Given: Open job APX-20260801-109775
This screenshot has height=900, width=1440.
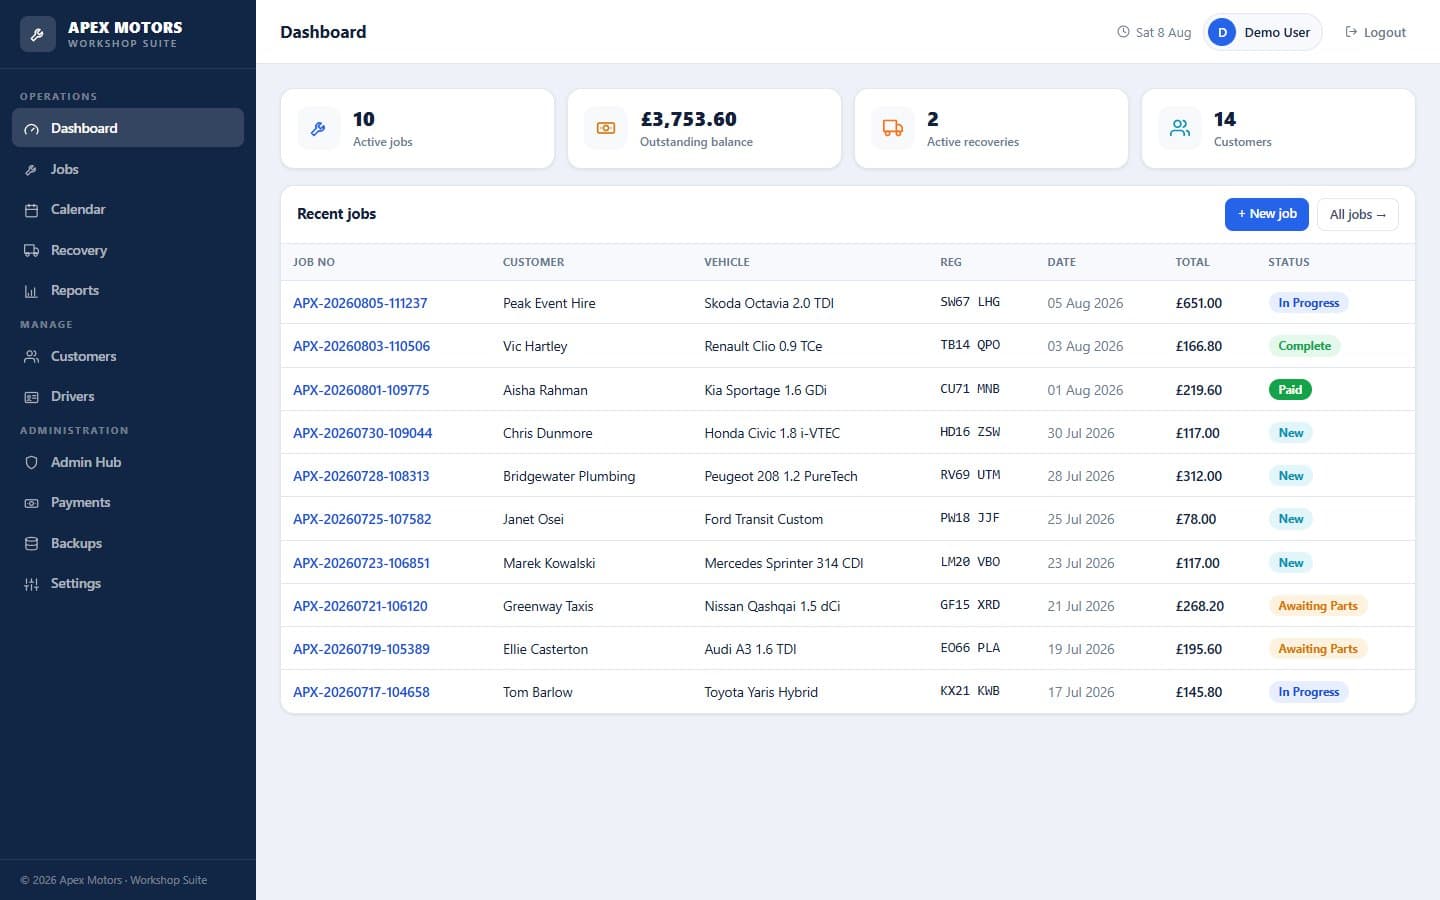Looking at the screenshot, I should point(361,390).
